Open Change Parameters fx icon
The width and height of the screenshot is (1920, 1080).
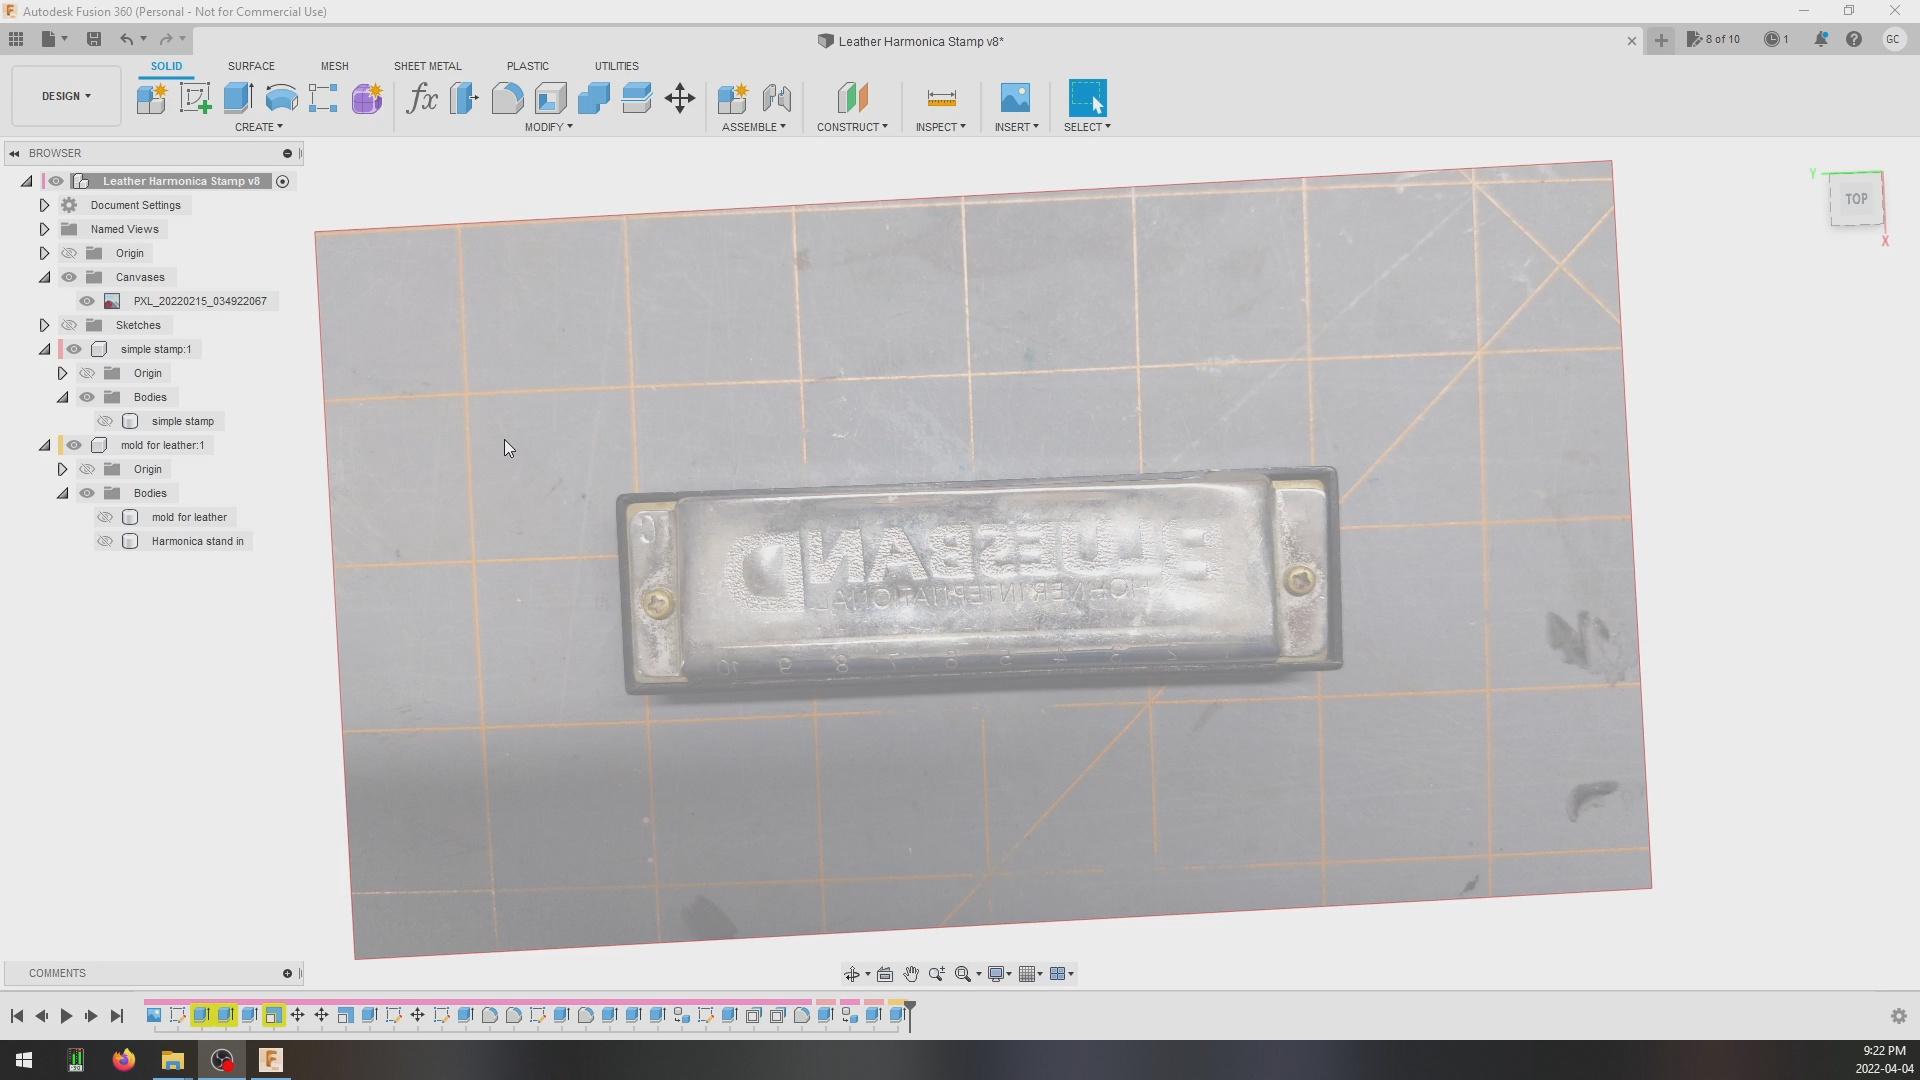422,98
